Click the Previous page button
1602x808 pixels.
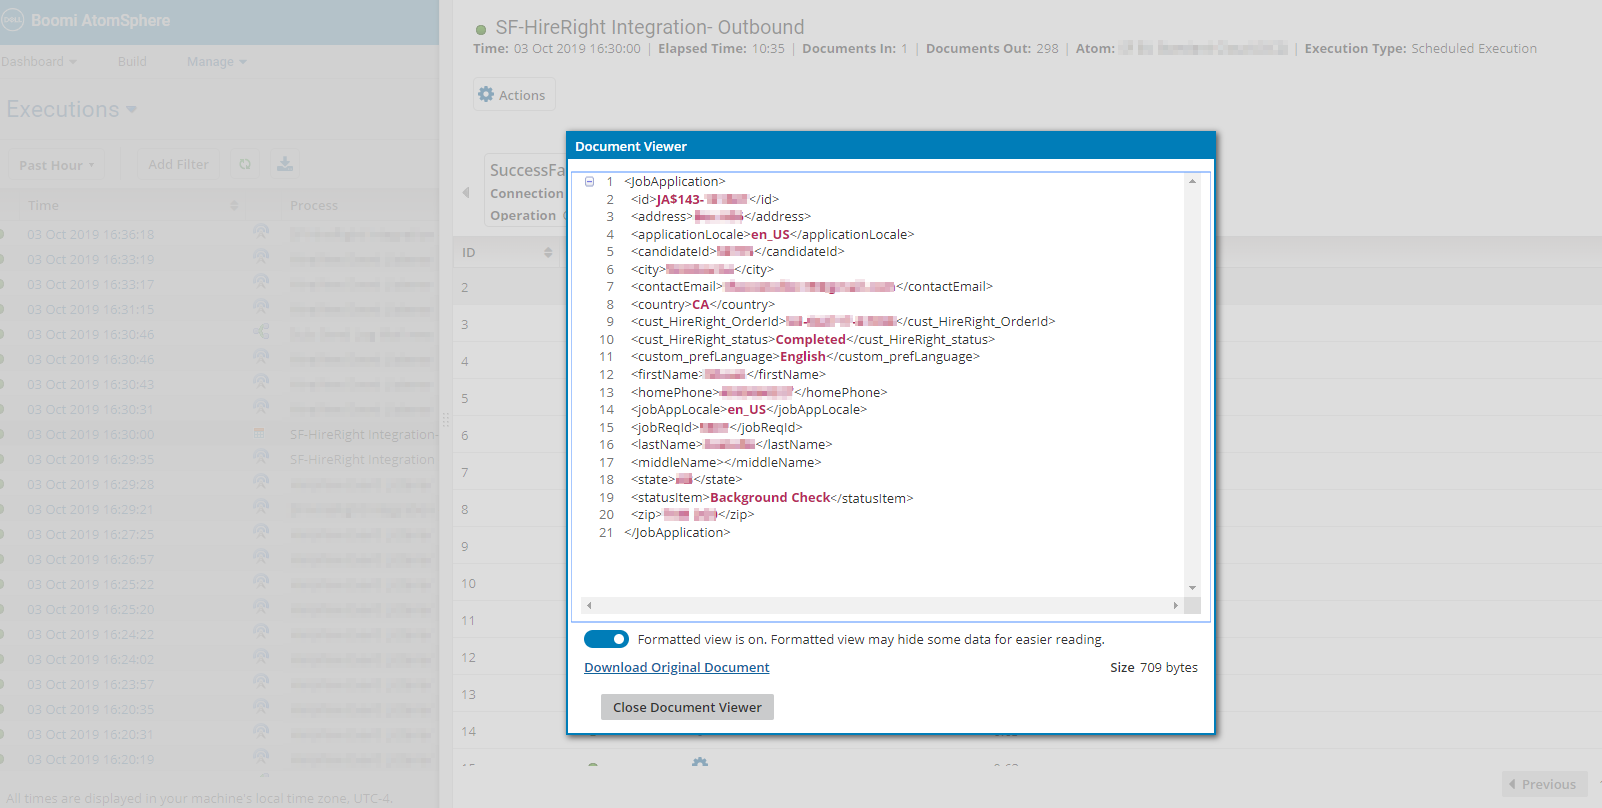tap(1544, 784)
